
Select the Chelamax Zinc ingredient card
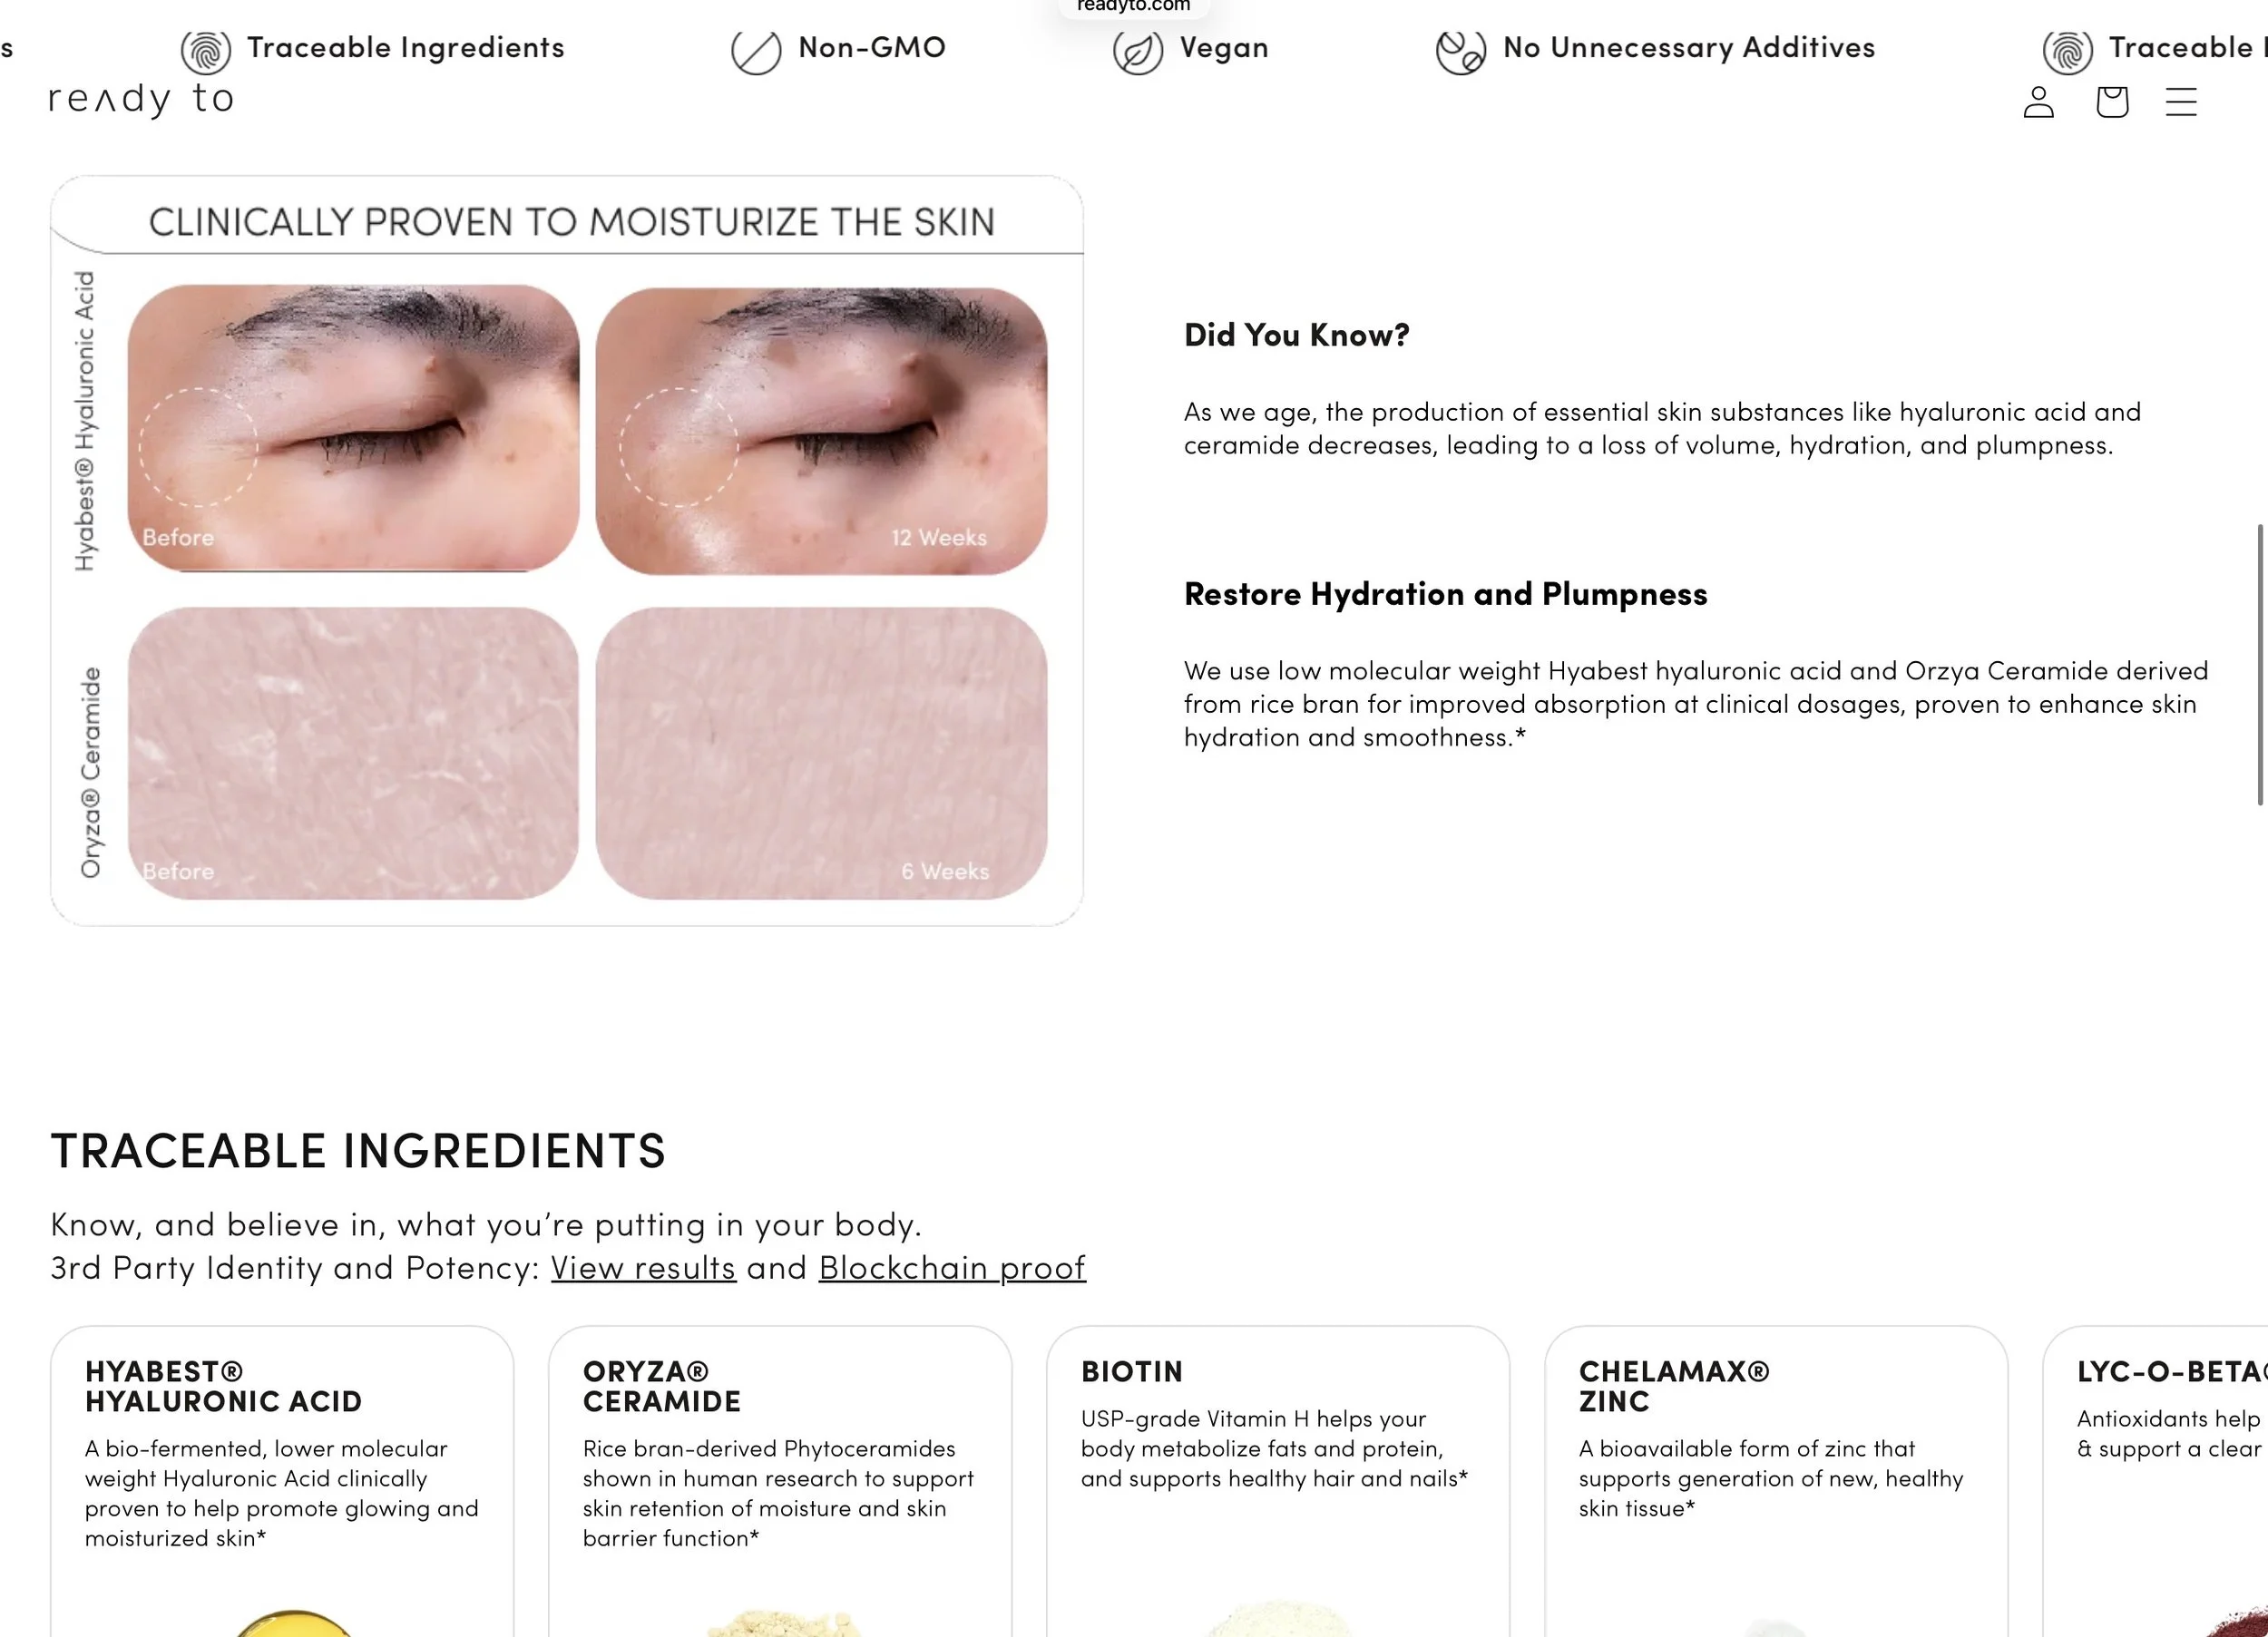(1776, 1481)
